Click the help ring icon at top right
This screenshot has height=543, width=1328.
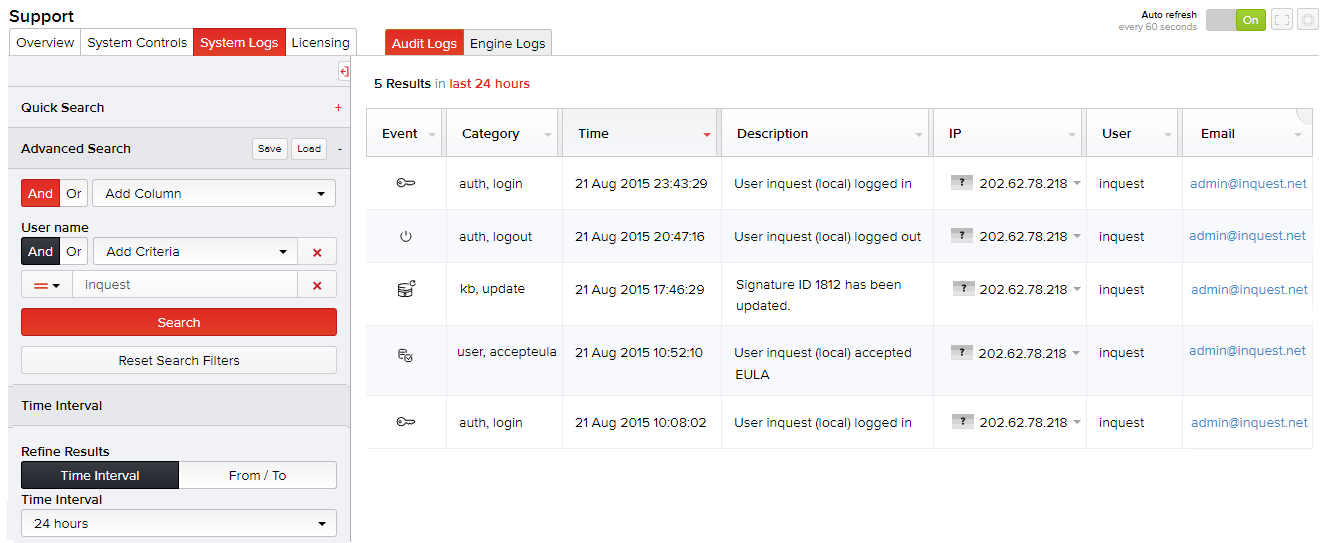point(1307,20)
